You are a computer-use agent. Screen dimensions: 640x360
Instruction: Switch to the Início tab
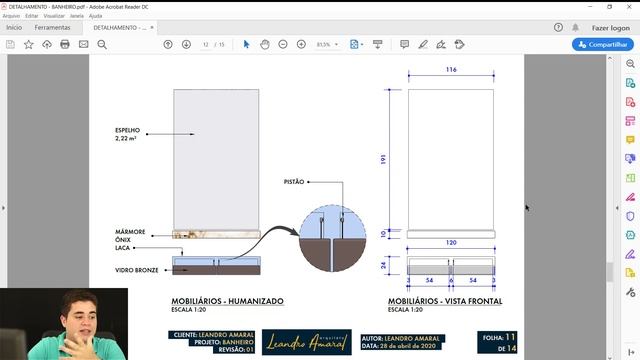(x=14, y=27)
